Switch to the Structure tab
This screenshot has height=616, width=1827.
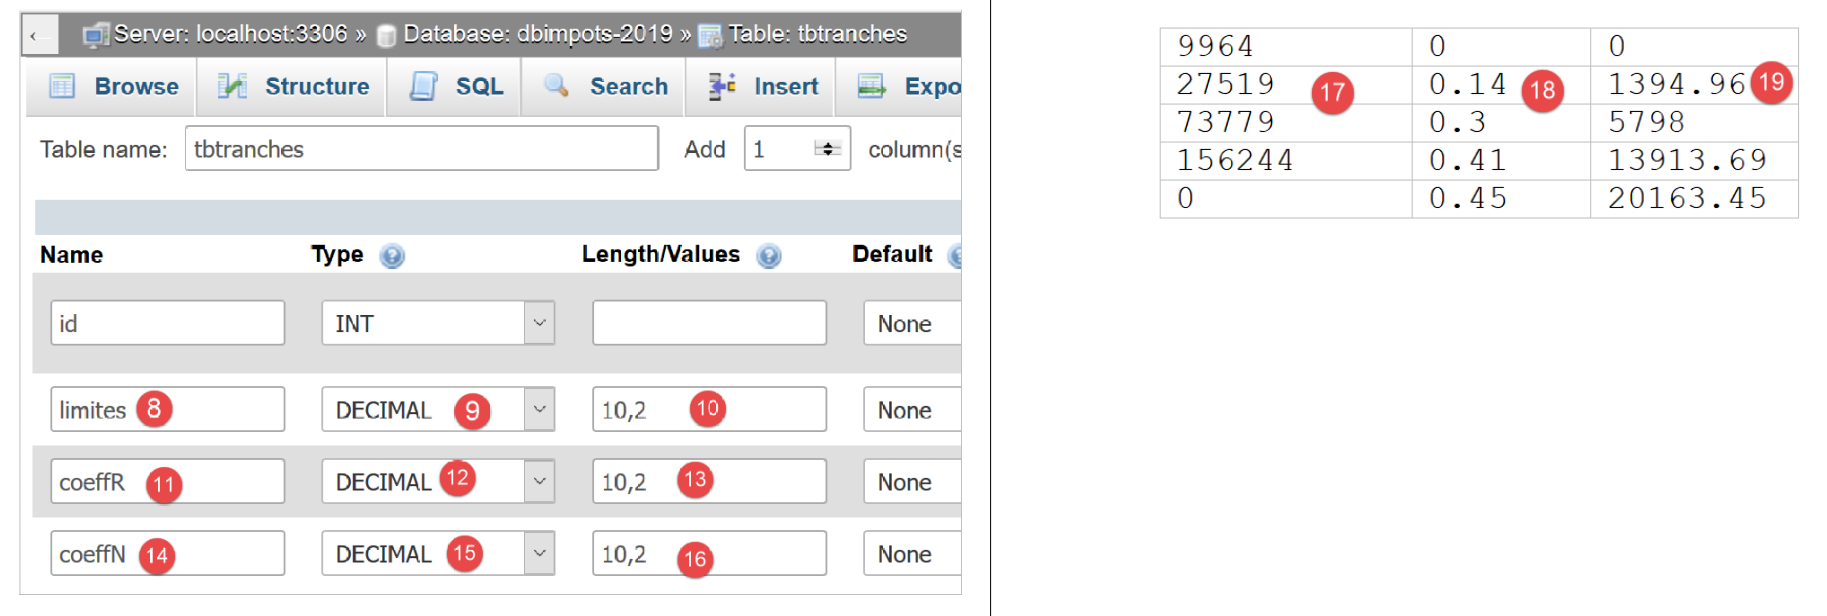coord(316,86)
